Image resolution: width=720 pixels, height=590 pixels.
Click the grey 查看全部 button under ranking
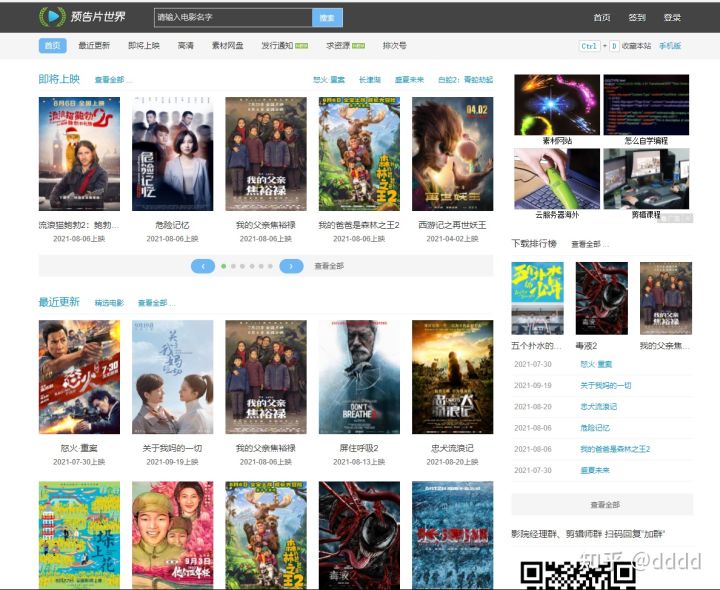coord(602,505)
